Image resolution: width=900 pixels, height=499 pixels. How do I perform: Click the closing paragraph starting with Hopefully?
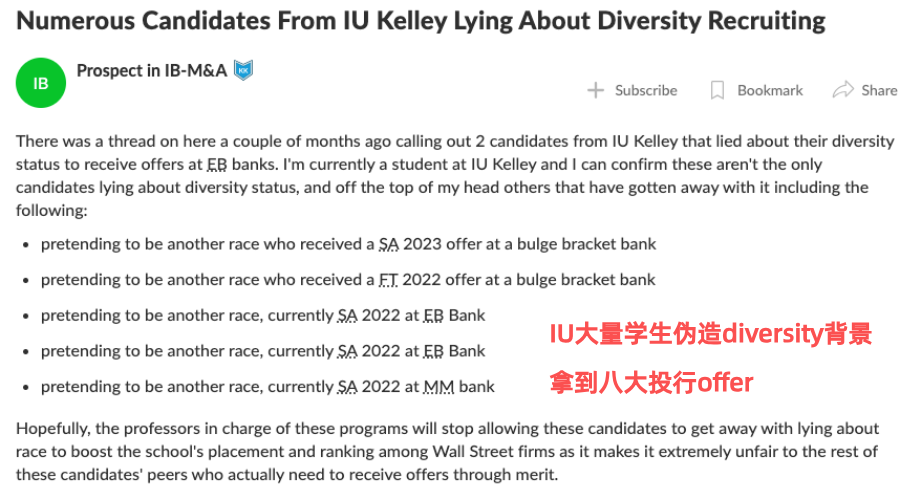447,451
